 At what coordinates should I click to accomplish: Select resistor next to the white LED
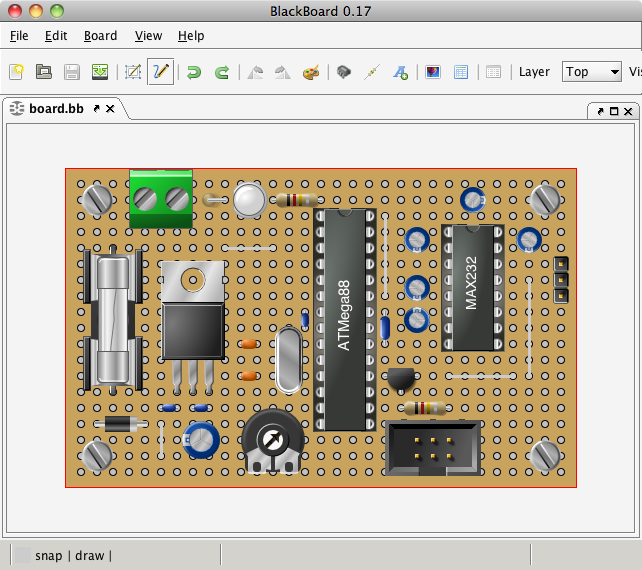[x=297, y=200]
